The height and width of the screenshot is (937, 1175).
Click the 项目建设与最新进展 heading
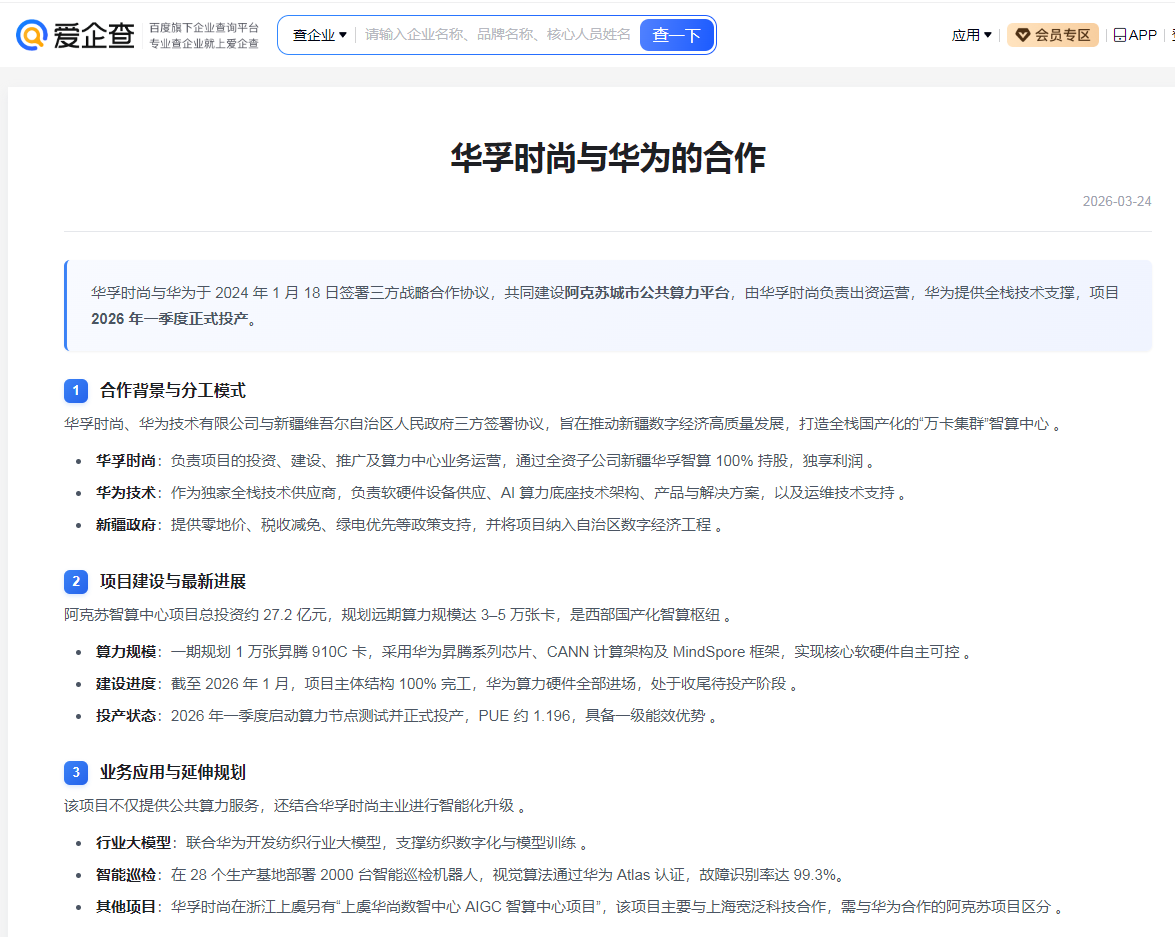(172, 582)
